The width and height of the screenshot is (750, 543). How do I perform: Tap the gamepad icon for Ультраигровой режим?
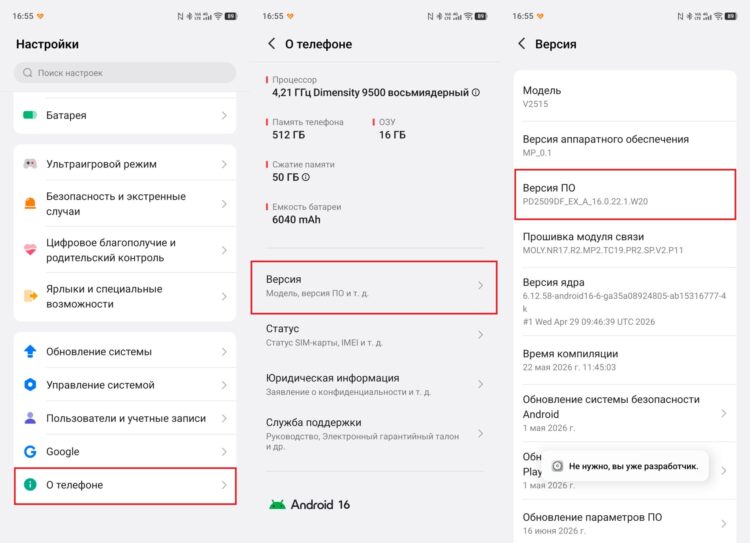(30, 164)
